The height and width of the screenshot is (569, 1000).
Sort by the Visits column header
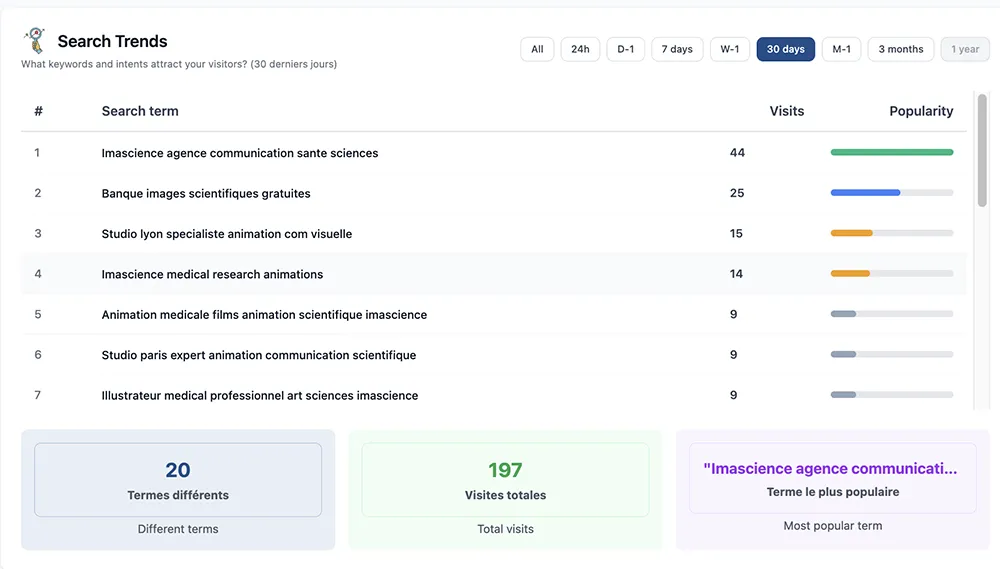(x=786, y=111)
